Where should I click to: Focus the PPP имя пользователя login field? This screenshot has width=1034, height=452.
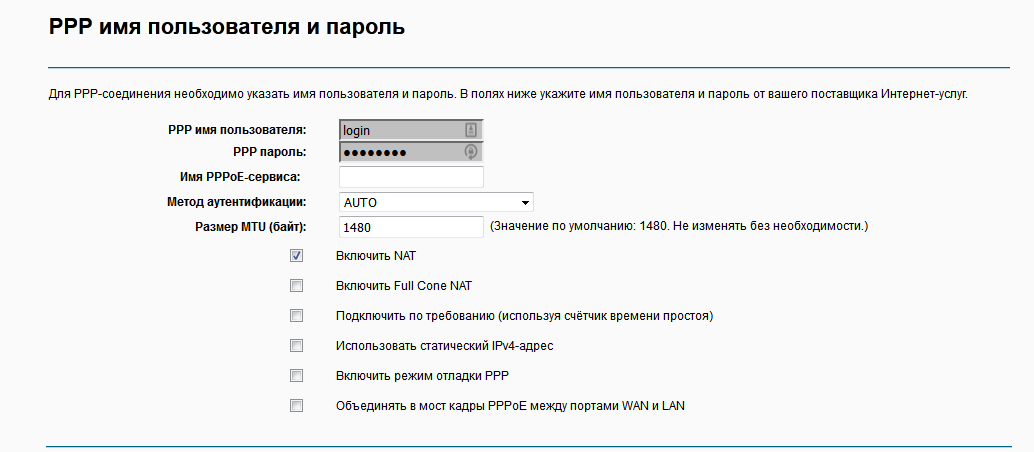click(411, 130)
